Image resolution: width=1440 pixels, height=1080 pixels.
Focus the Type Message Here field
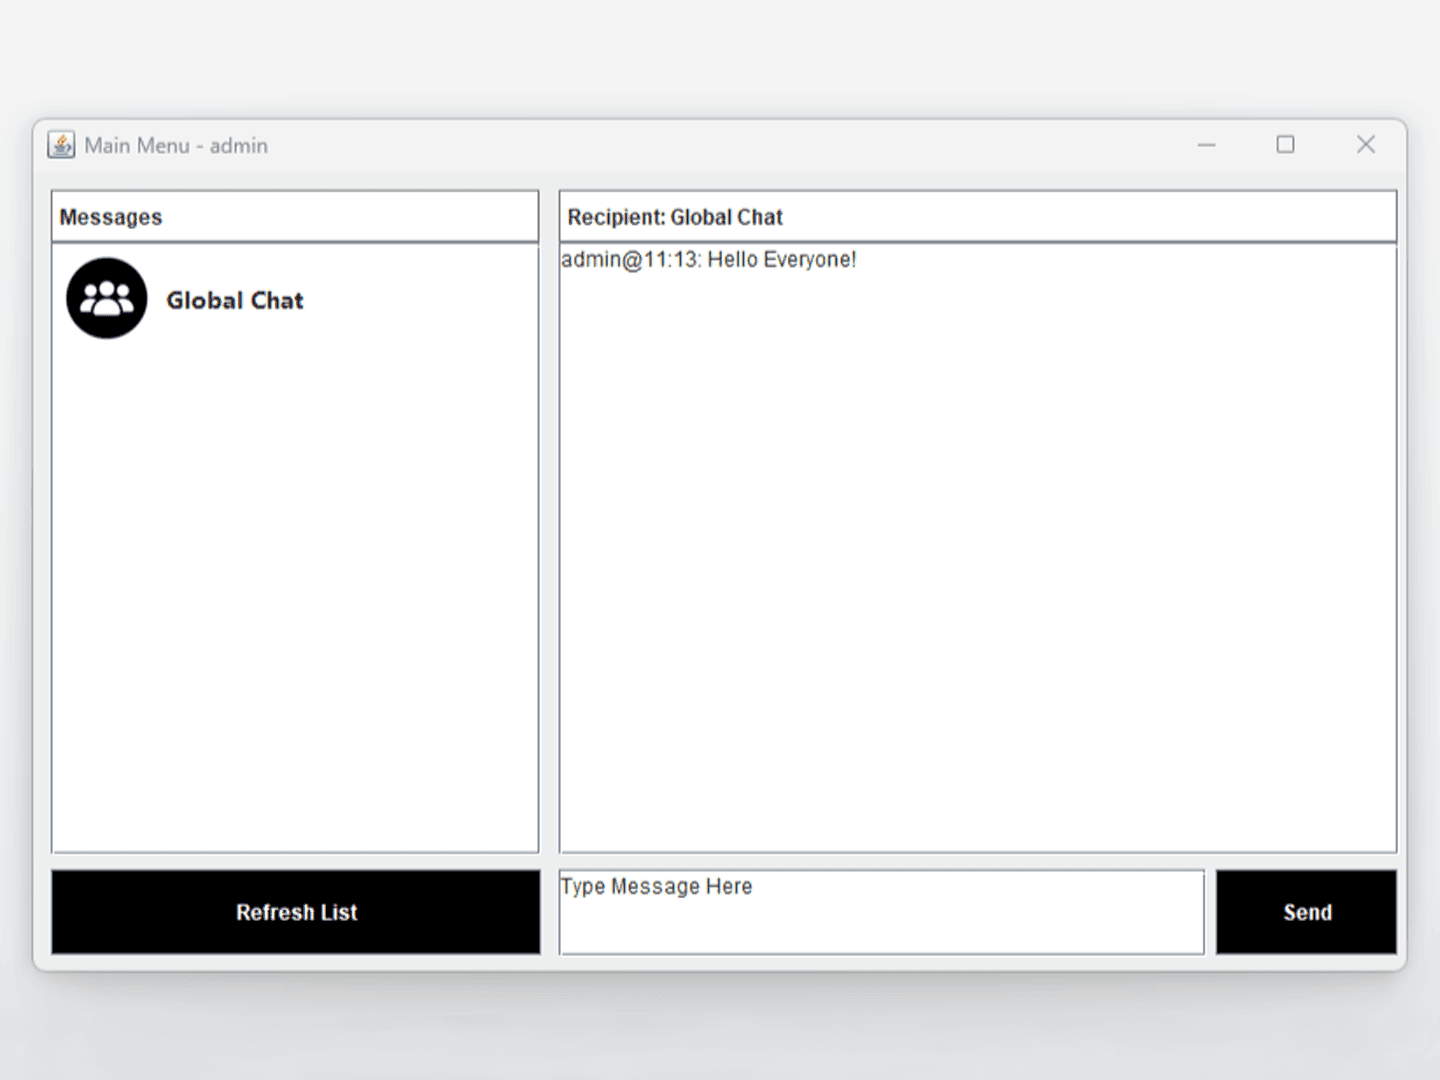(881, 912)
